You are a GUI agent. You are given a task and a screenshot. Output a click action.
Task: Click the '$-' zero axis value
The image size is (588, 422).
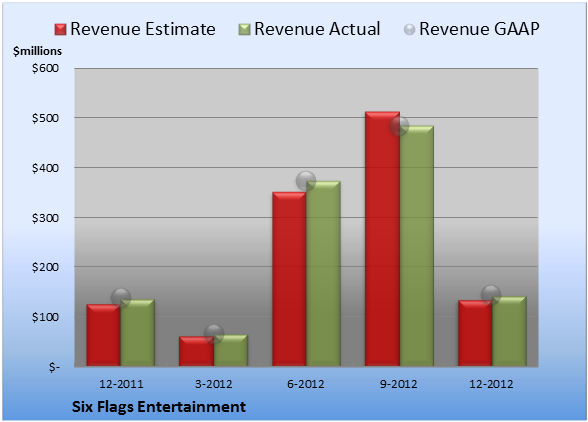tap(54, 367)
